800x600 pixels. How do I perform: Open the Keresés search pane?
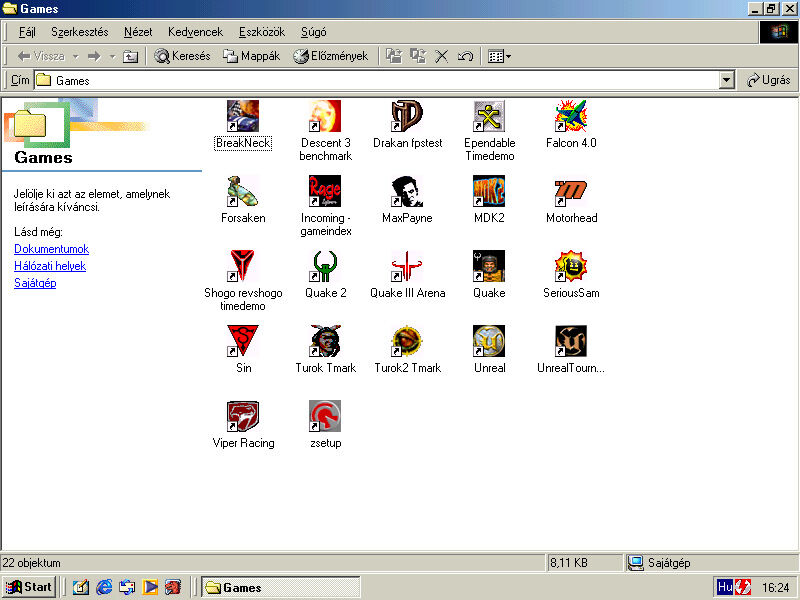click(182, 56)
